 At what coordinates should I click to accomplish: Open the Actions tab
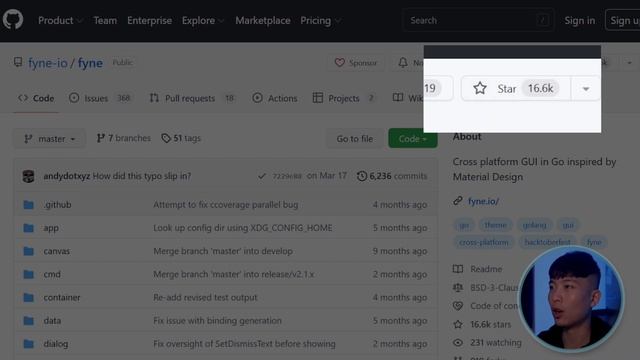click(275, 98)
